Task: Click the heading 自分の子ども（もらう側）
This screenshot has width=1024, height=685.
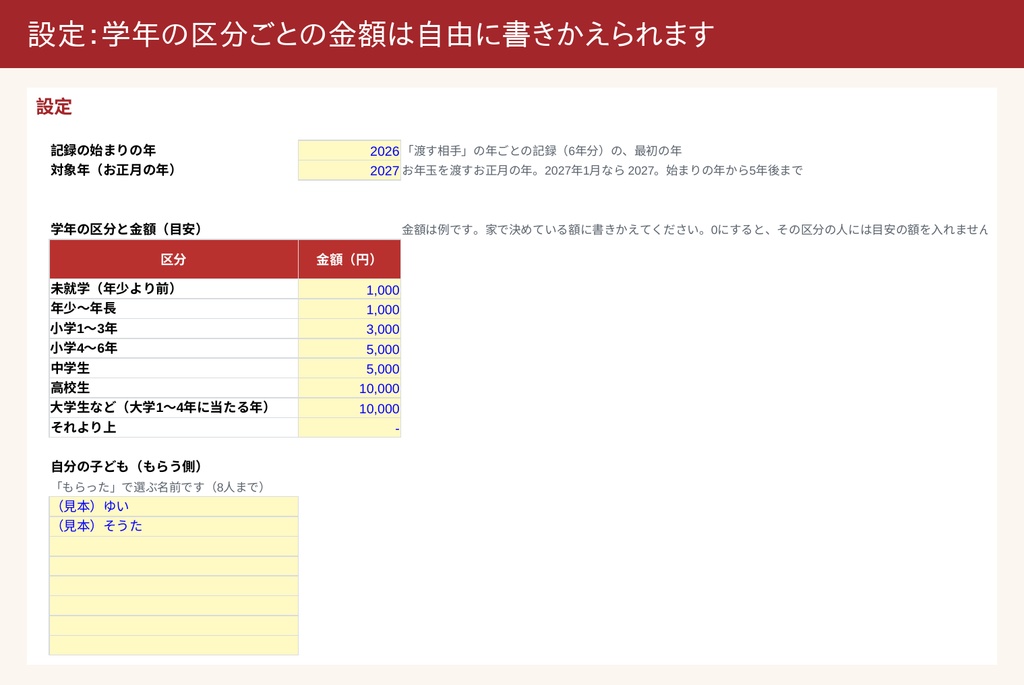Action: (x=127, y=466)
